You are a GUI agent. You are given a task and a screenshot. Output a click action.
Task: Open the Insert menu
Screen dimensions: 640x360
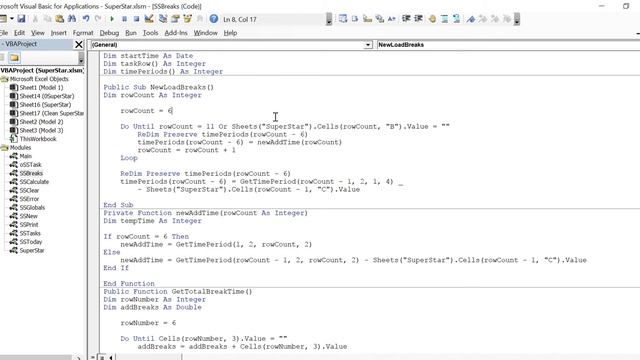[x=58, y=33]
